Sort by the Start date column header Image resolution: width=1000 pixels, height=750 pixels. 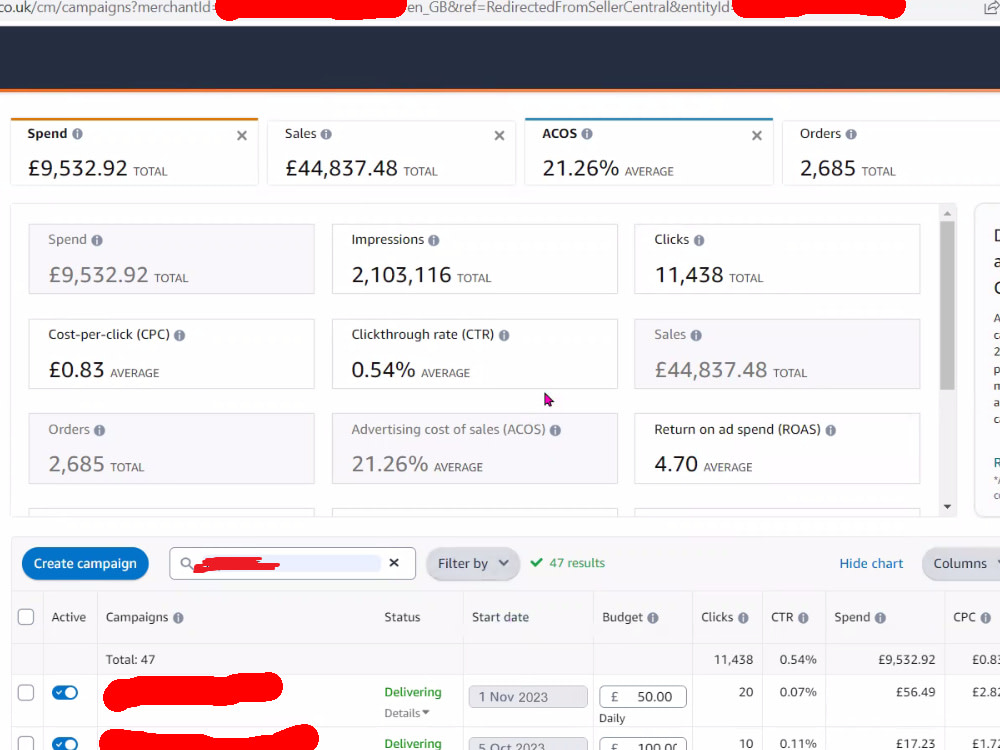pos(501,617)
